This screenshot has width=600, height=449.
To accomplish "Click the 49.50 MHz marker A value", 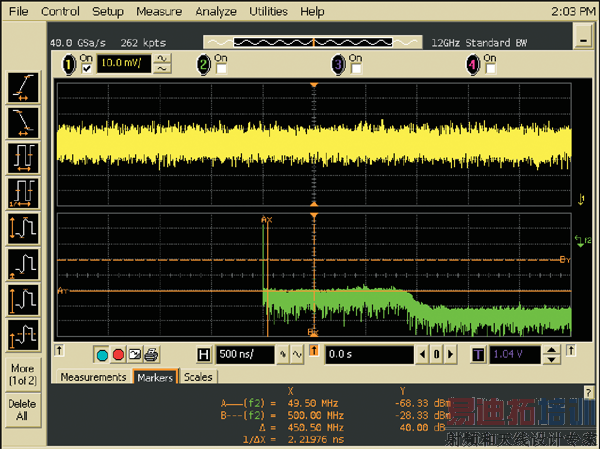I will tap(313, 403).
